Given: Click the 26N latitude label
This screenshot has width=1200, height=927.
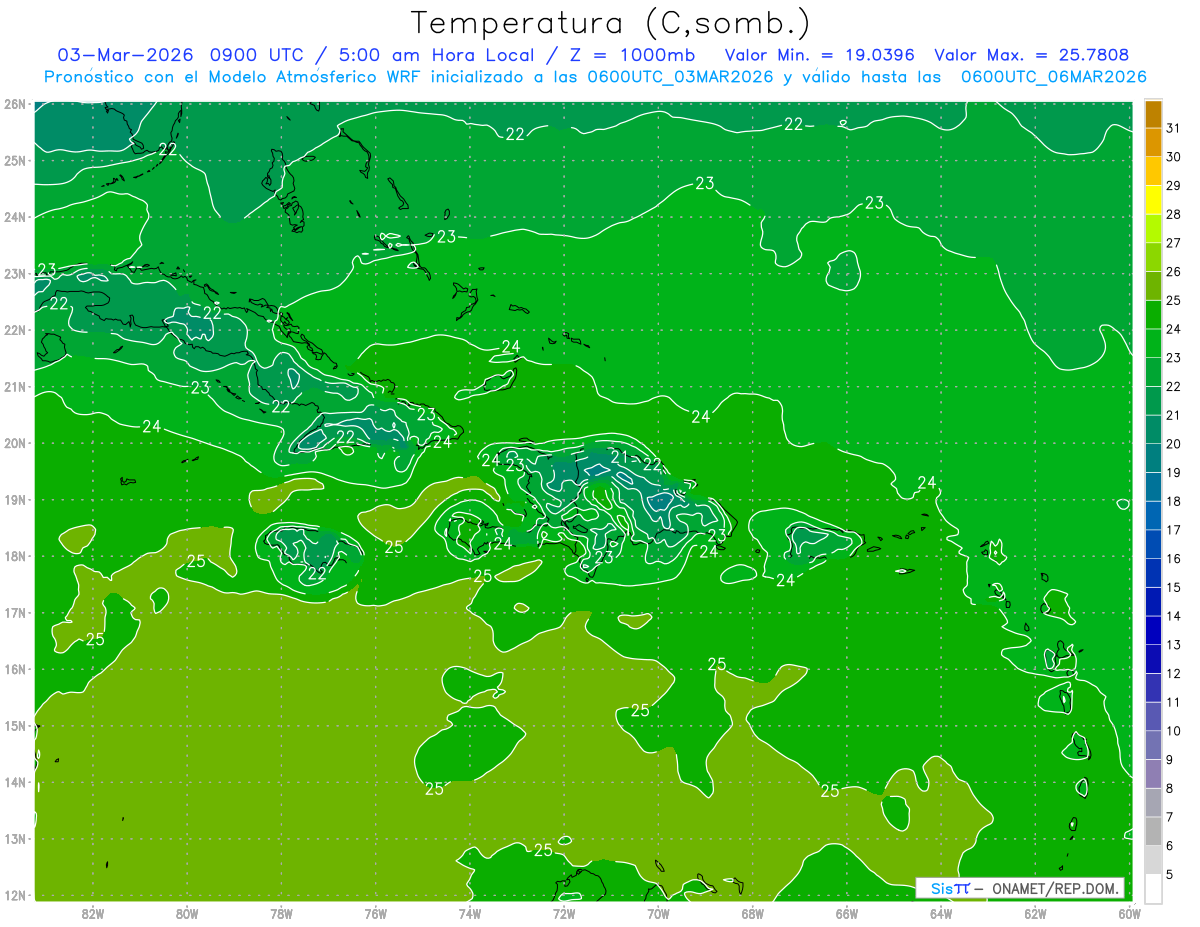Looking at the screenshot, I should (15, 104).
